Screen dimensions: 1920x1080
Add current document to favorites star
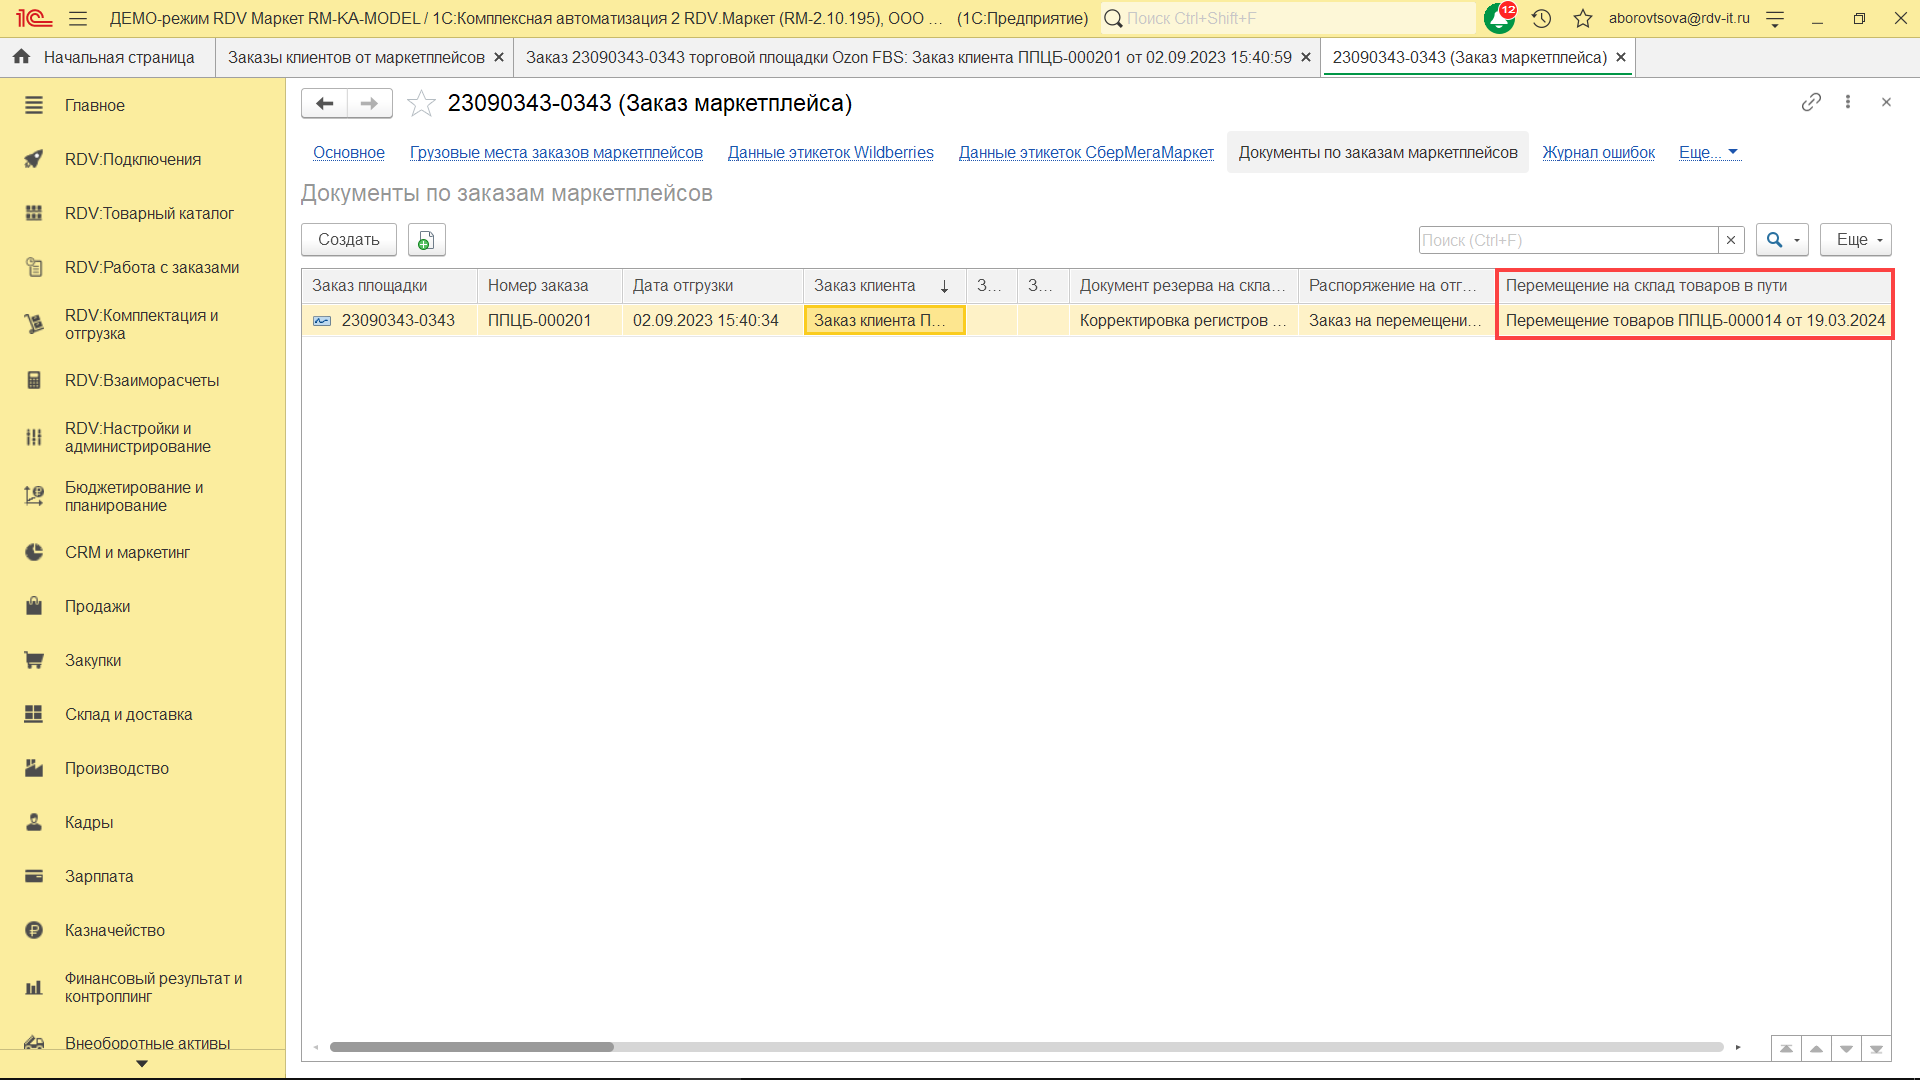[421, 103]
